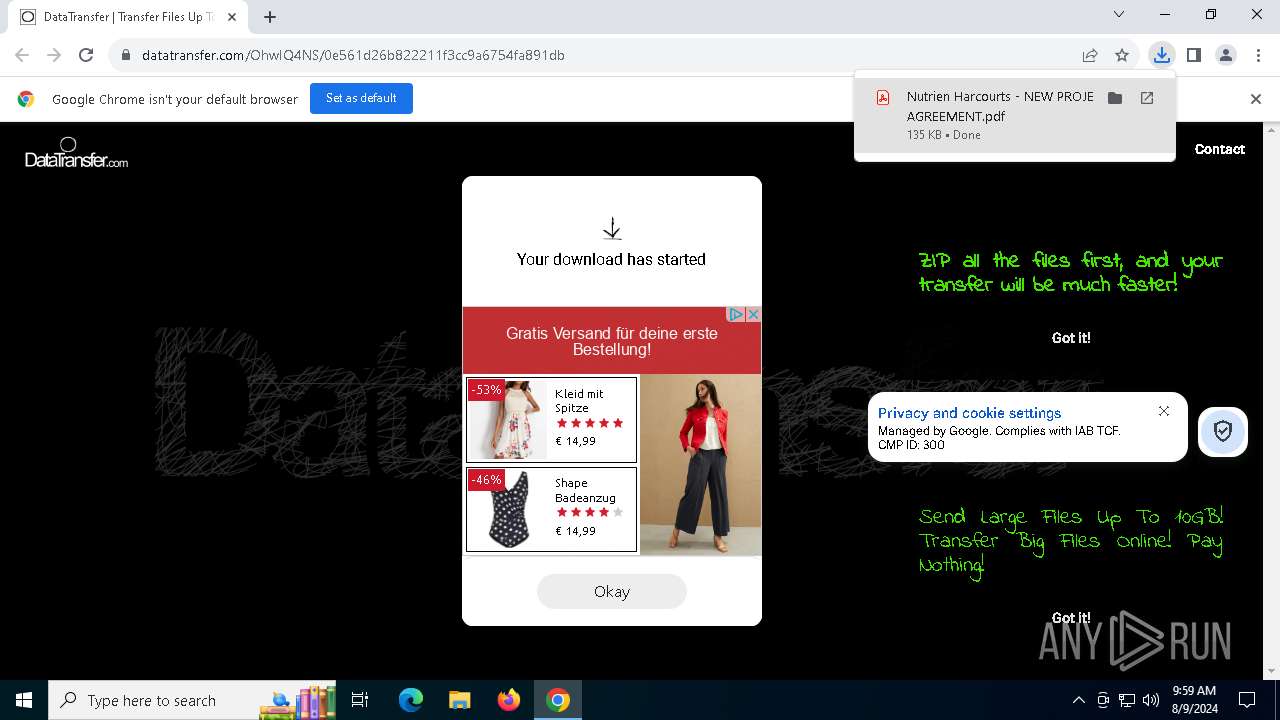Open downloaded PDF in new tab icon
The image size is (1280, 720).
pyautogui.click(x=1147, y=98)
